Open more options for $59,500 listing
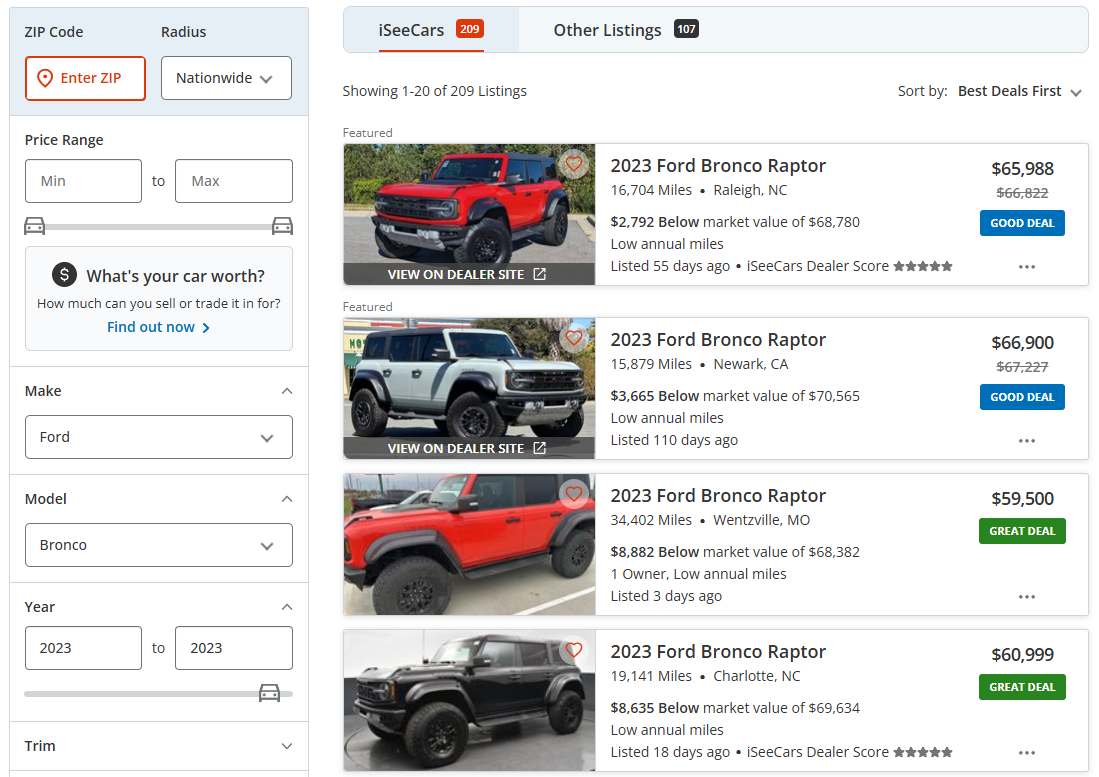 [x=1027, y=597]
